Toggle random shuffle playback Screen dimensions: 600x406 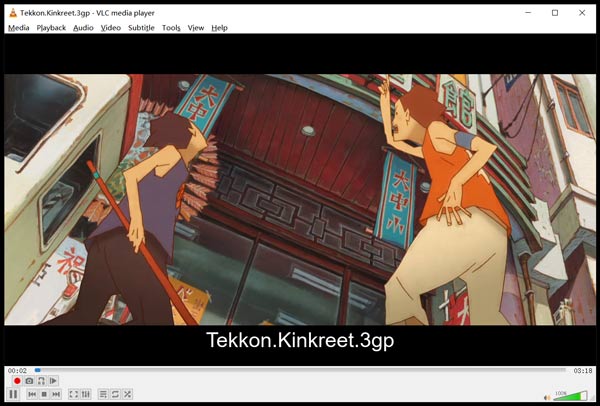point(127,394)
